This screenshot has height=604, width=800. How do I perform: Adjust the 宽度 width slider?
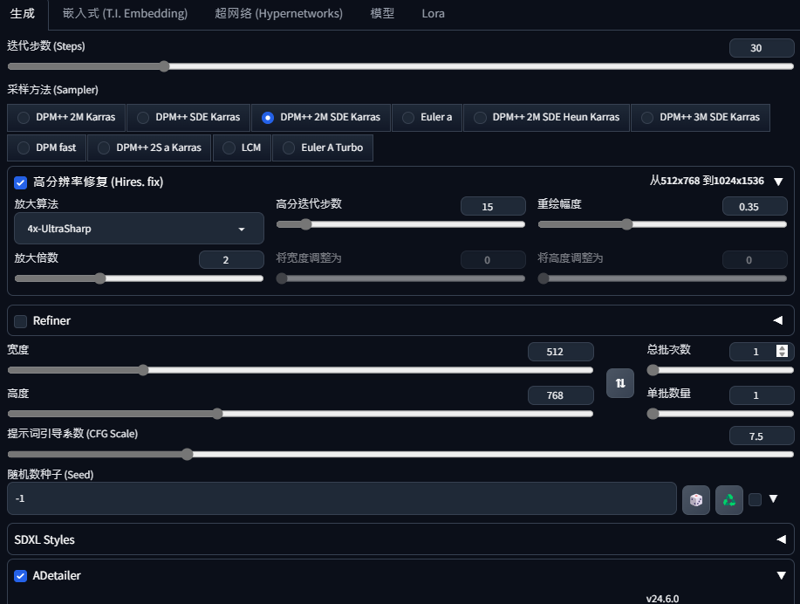click(x=300, y=370)
